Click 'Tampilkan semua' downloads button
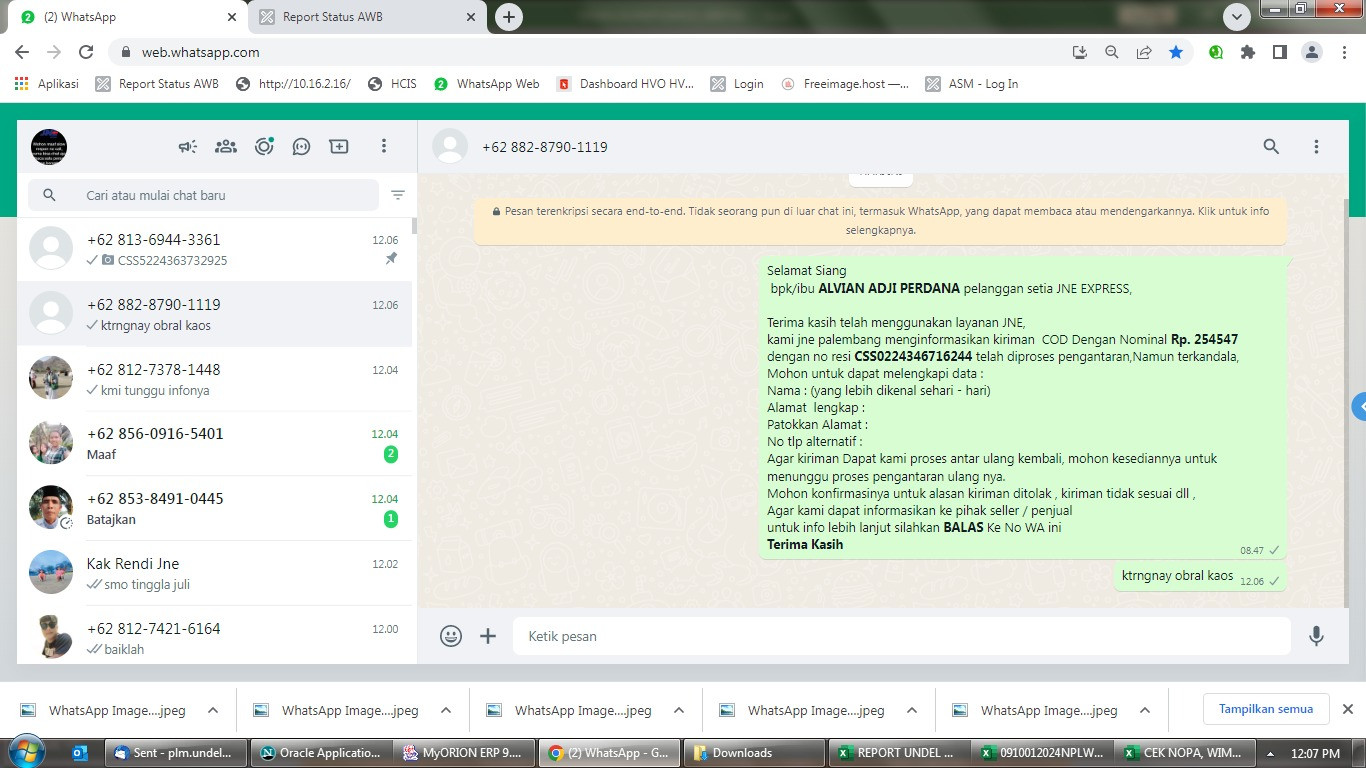1366x768 pixels. pyautogui.click(x=1266, y=709)
